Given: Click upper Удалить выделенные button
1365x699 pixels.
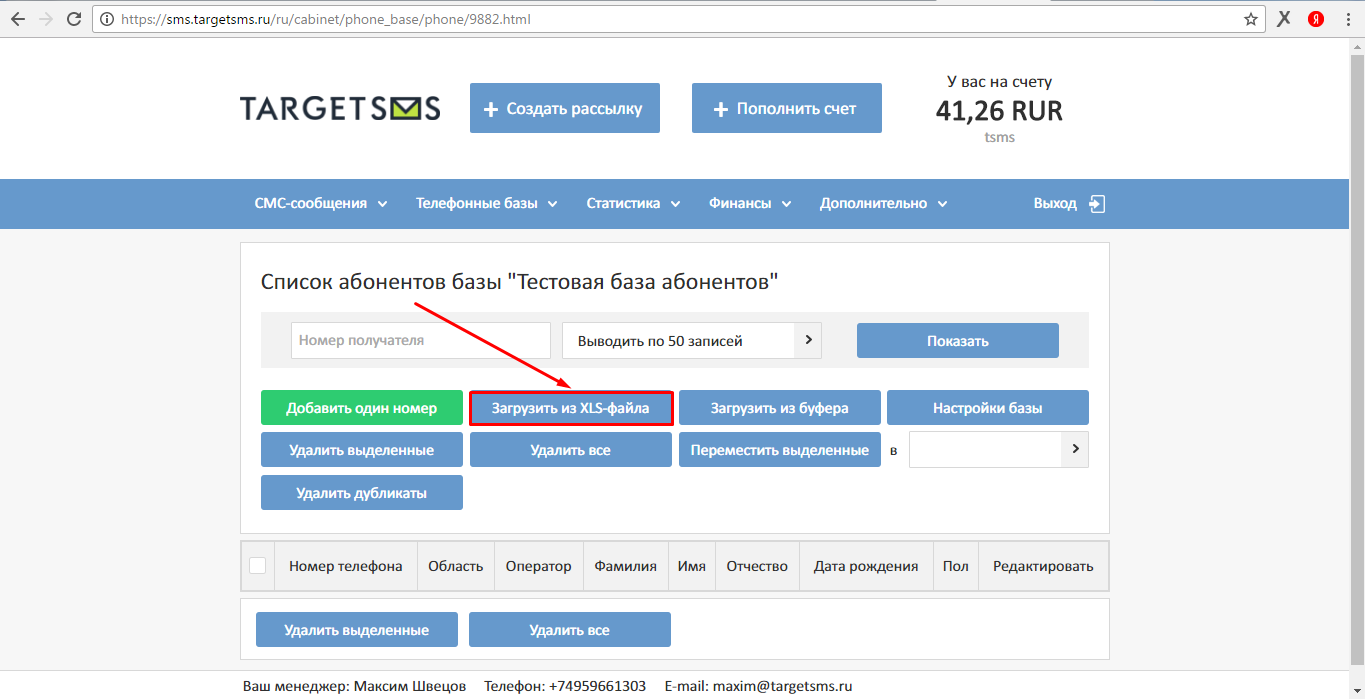Looking at the screenshot, I should (362, 450).
